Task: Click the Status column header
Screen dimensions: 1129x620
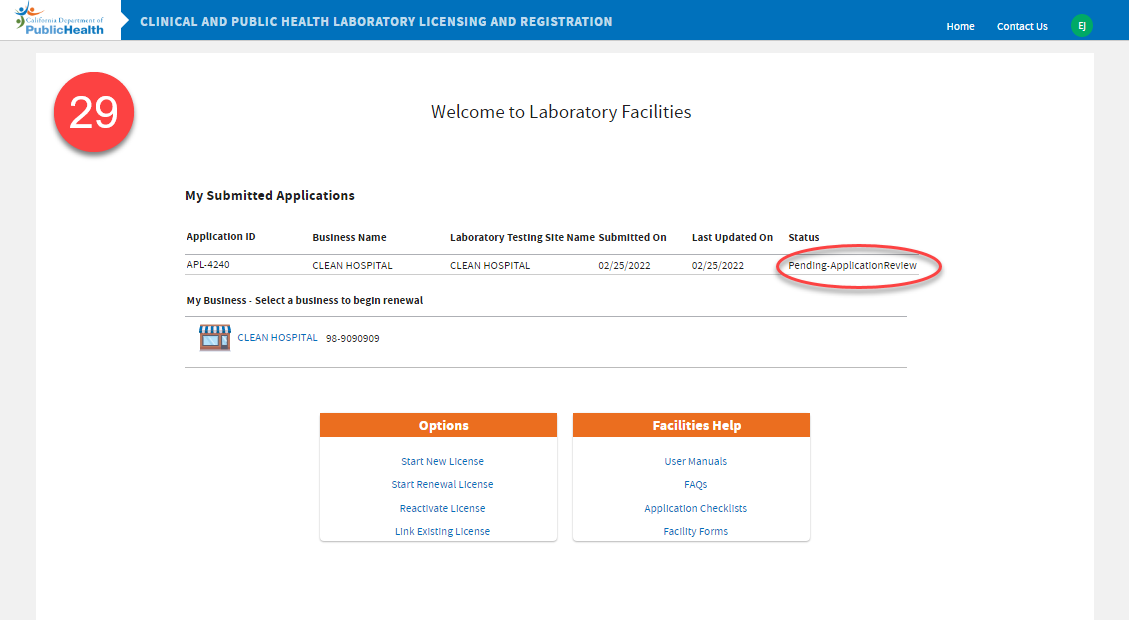Action: tap(804, 238)
